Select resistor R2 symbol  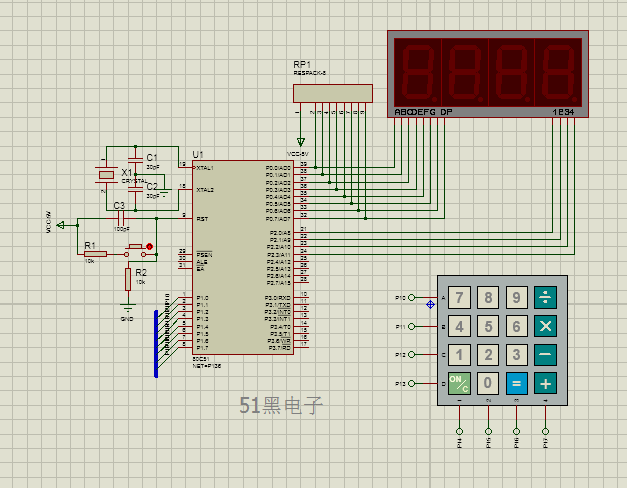(x=128, y=279)
